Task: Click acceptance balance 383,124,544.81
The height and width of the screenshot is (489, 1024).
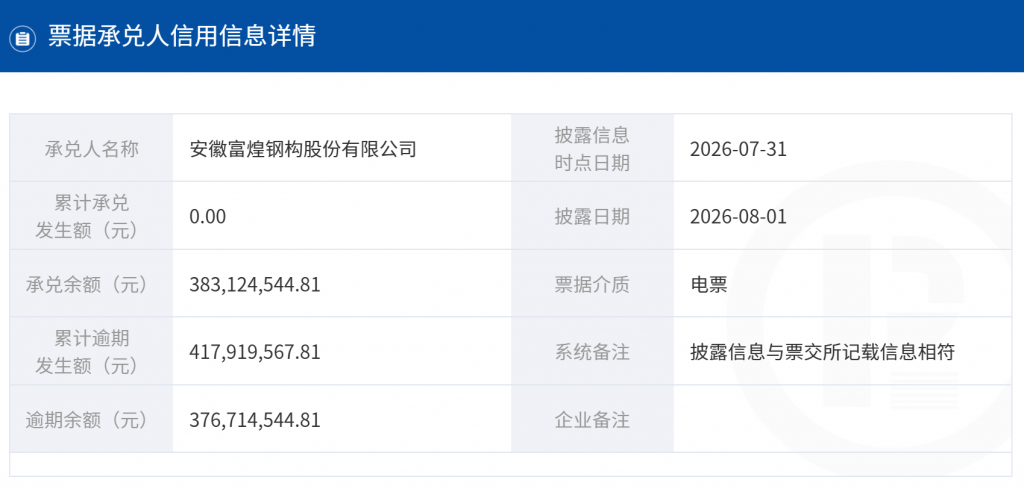Action: pos(255,285)
